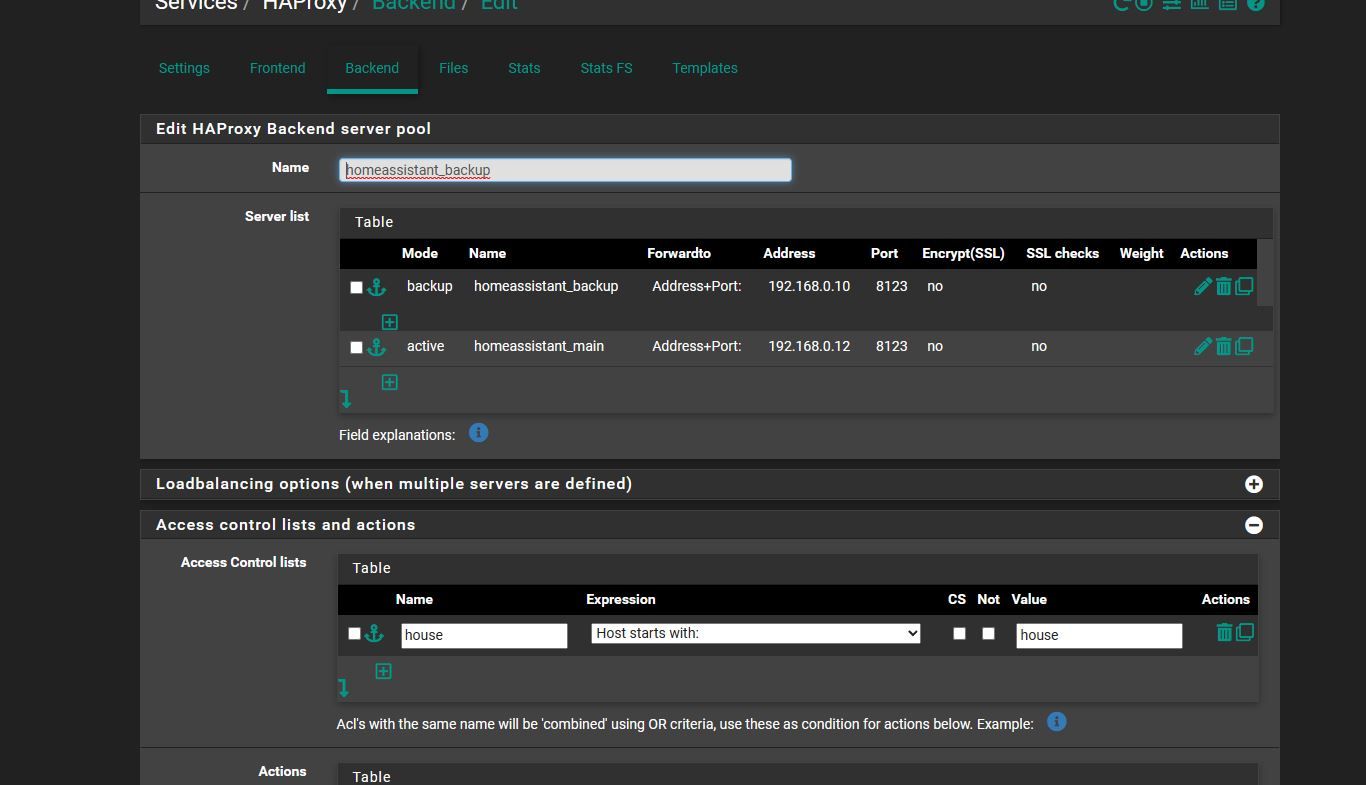Select the Backend tab

click(372, 68)
